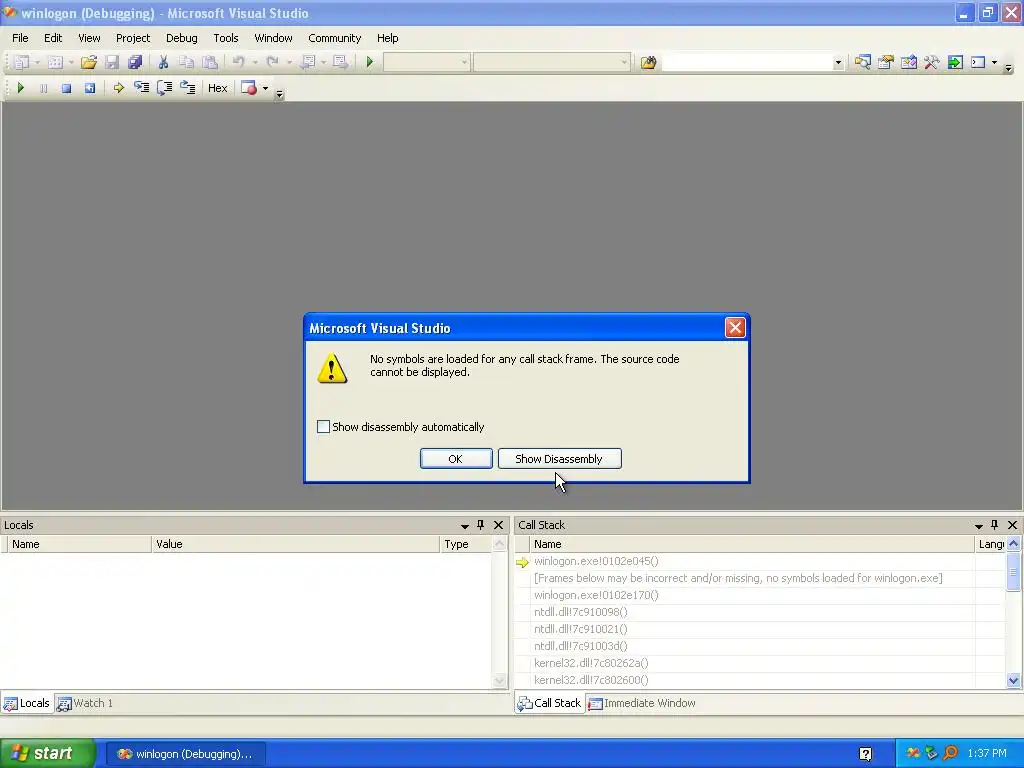Open Locals panel window position menu
Screen dimensions: 1024x768
click(465, 526)
